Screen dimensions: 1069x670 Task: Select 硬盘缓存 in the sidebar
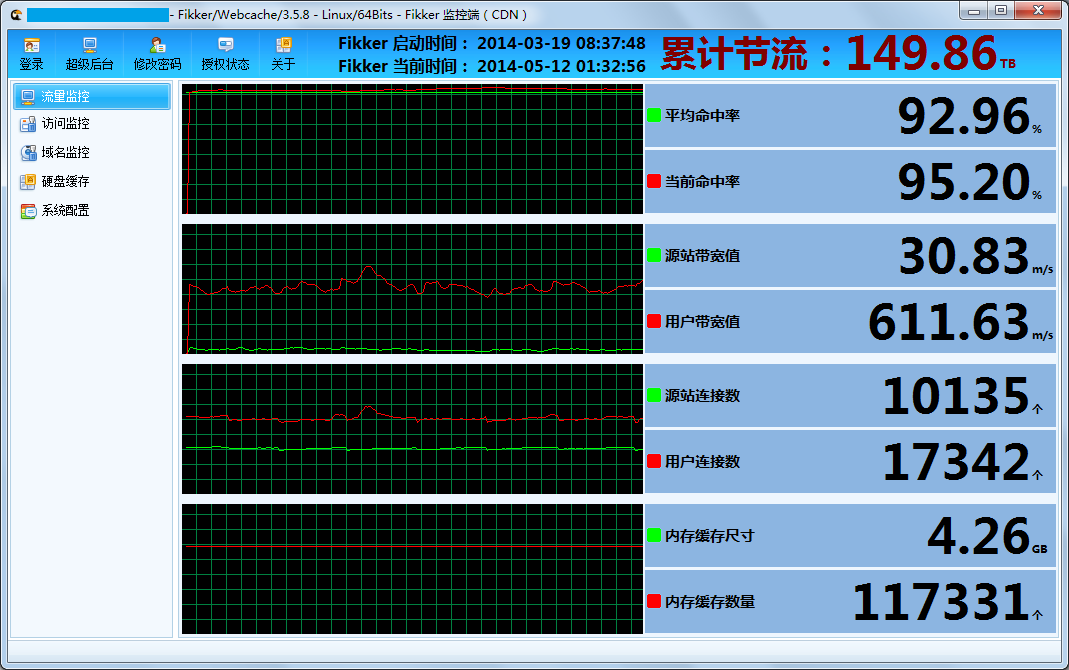(65, 182)
